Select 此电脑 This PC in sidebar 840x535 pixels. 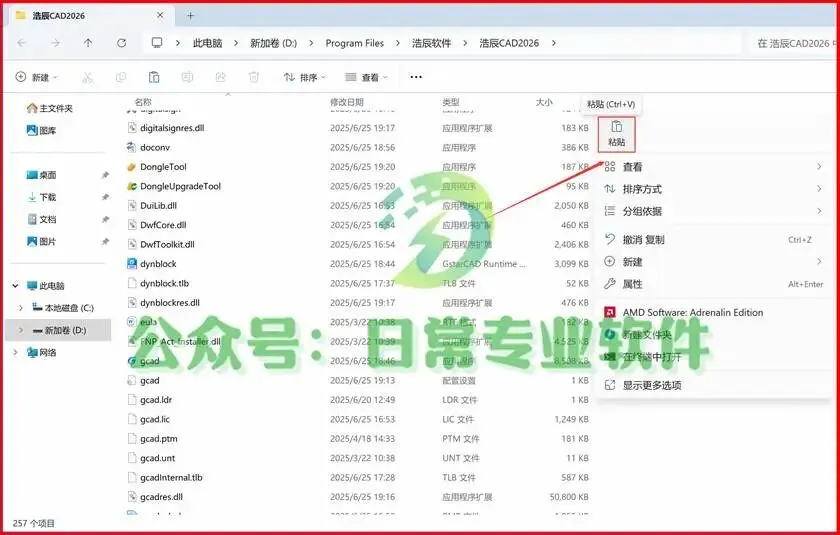point(46,286)
